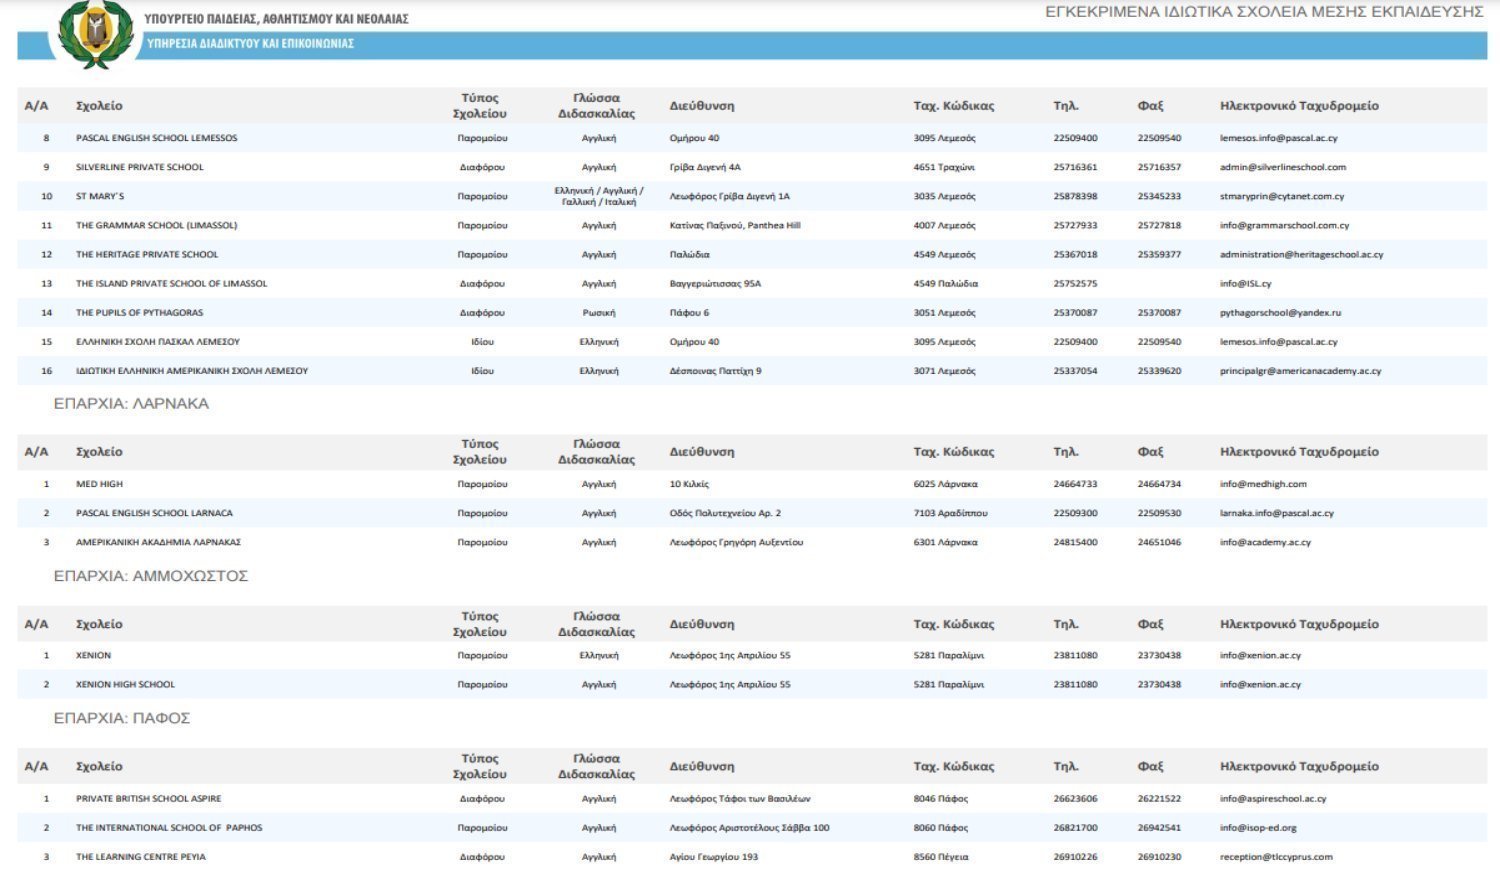This screenshot has width=1500, height=870.
Task: Select the info@isop-ed.org email
Action: coord(1259,827)
